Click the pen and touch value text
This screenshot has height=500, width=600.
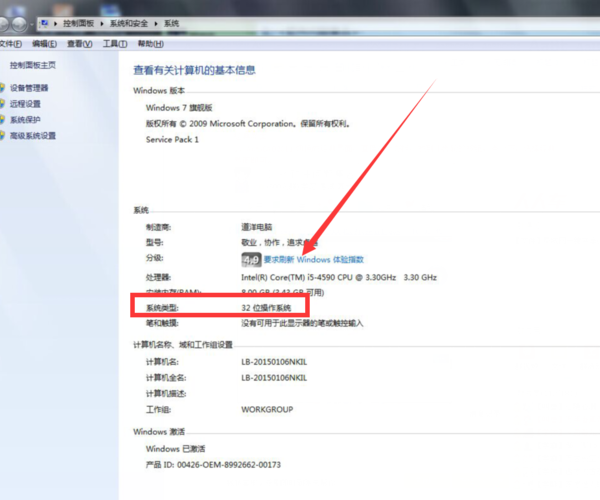click(302, 323)
